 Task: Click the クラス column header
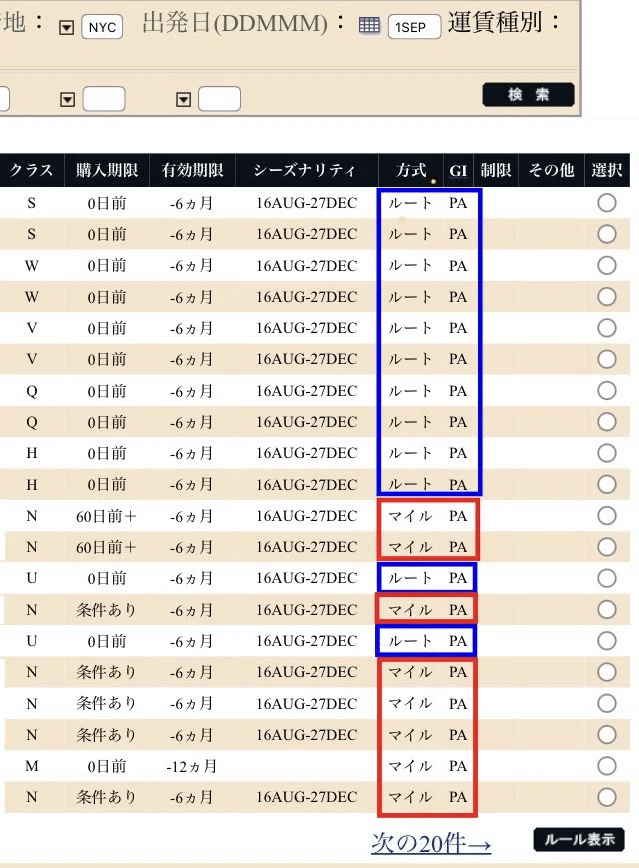(x=32, y=170)
